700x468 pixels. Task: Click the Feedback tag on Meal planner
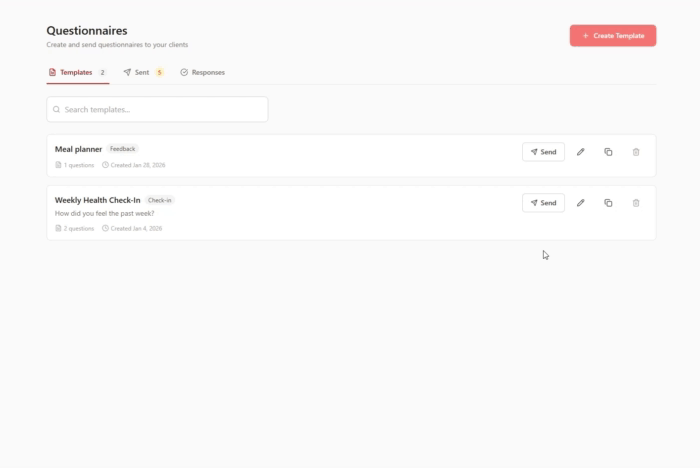[x=123, y=149]
